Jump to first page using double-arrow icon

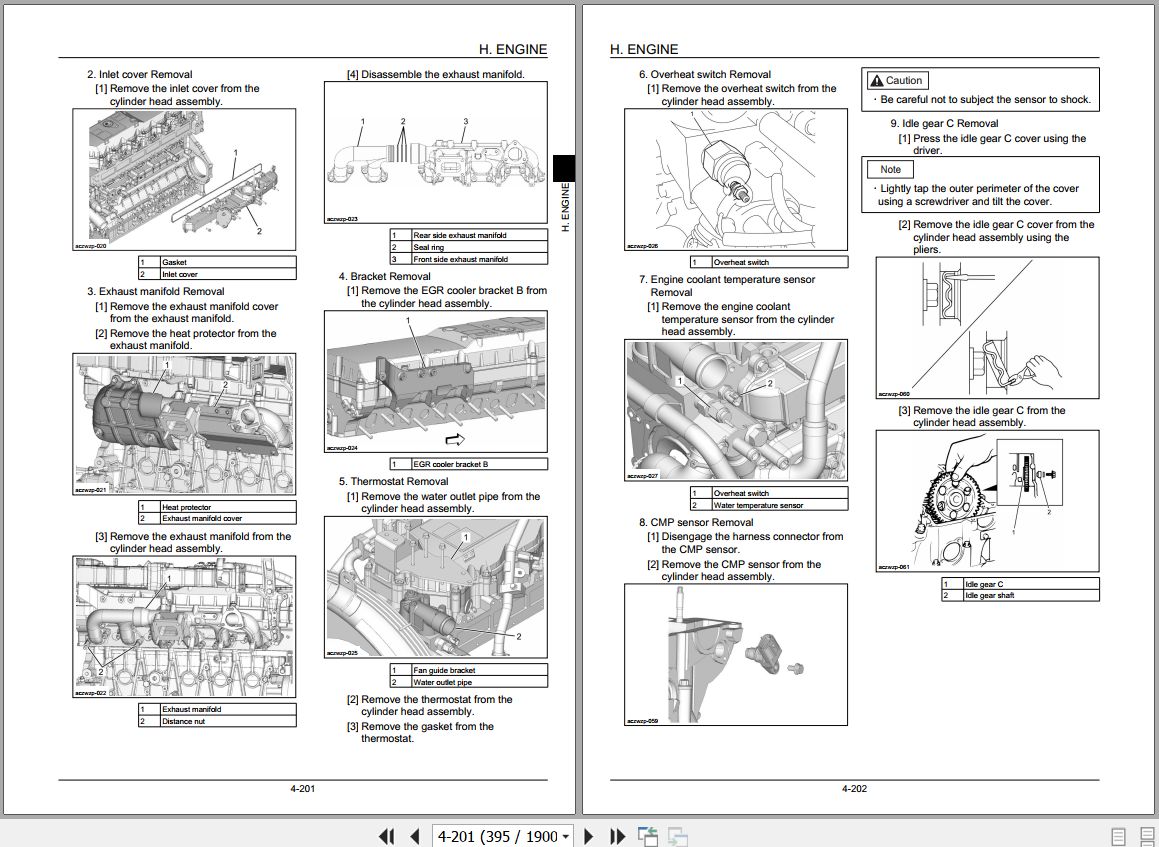(386, 835)
